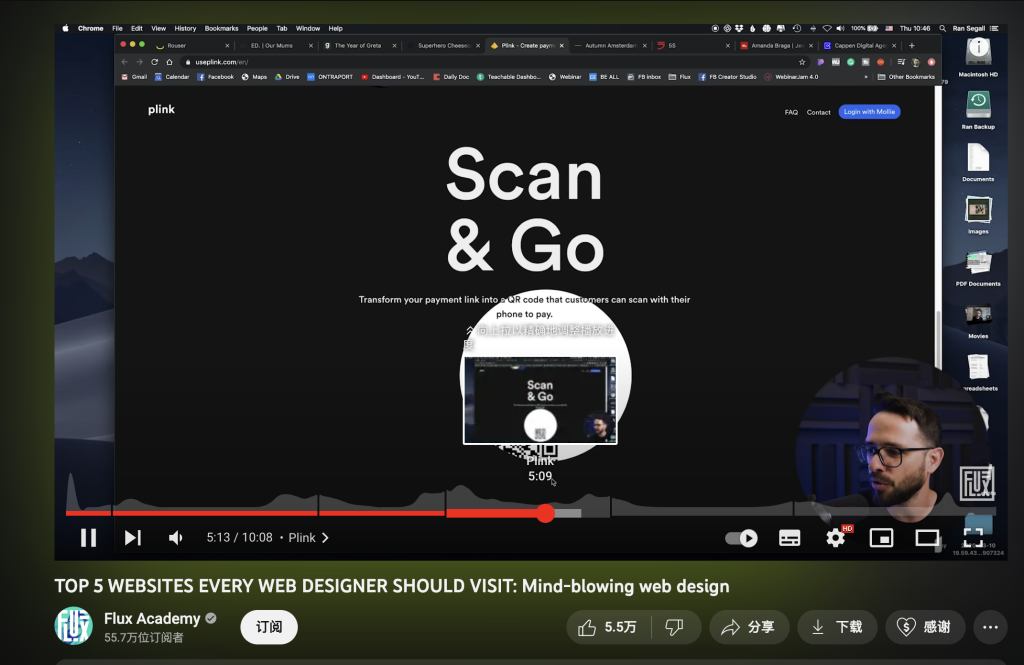Screen dimensions: 1024x665
Task: Open the Flux Academy channel name link
Action: click(152, 618)
